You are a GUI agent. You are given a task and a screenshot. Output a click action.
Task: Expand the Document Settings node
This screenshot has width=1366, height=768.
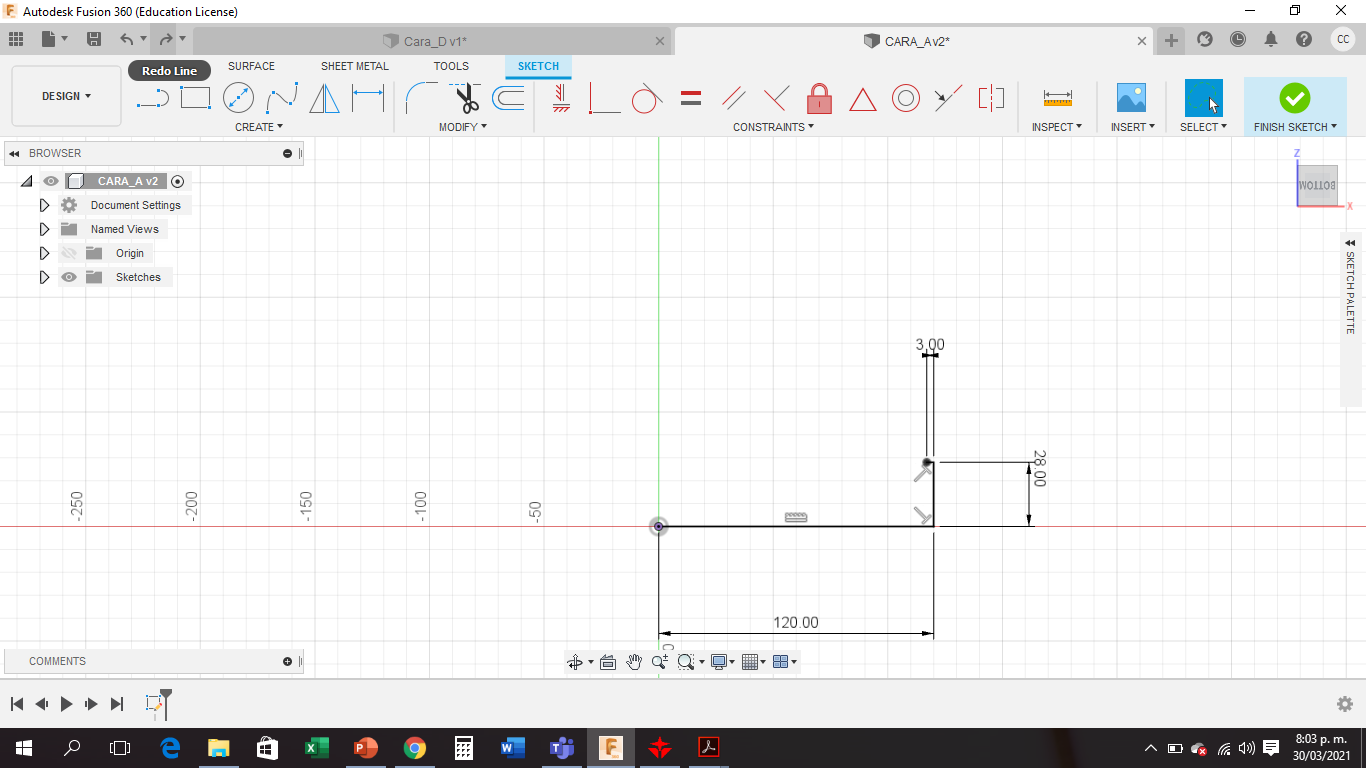tap(44, 205)
